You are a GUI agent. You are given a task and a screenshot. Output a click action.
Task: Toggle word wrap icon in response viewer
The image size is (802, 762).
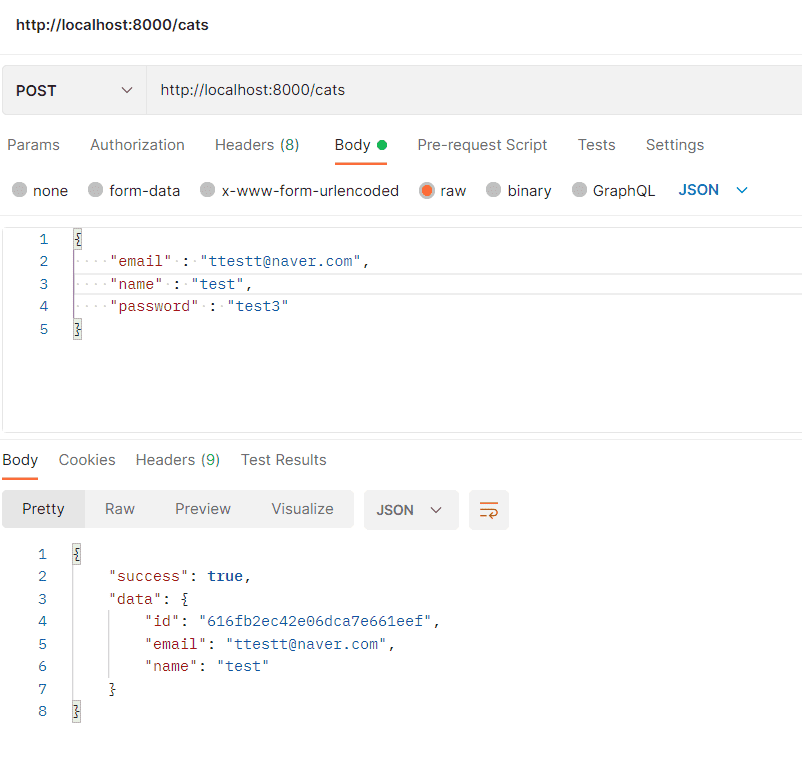[x=488, y=510]
